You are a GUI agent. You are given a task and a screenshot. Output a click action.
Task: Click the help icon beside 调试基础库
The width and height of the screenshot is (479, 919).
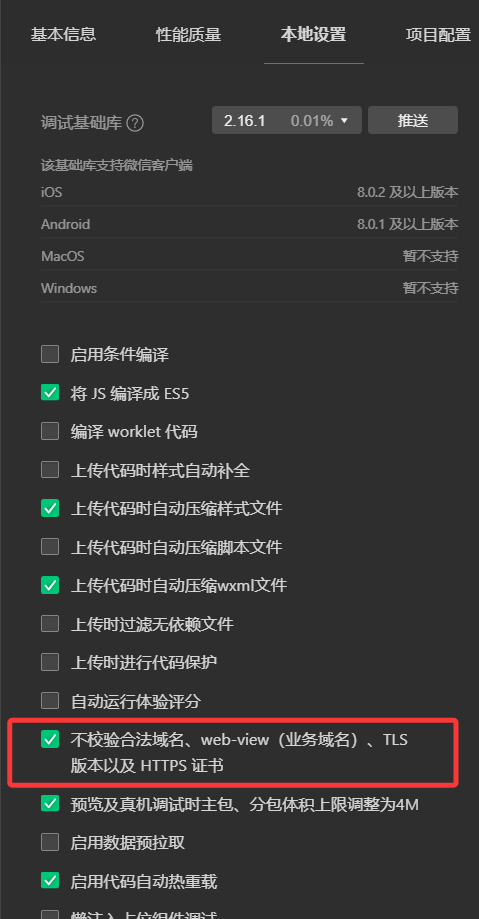135,123
